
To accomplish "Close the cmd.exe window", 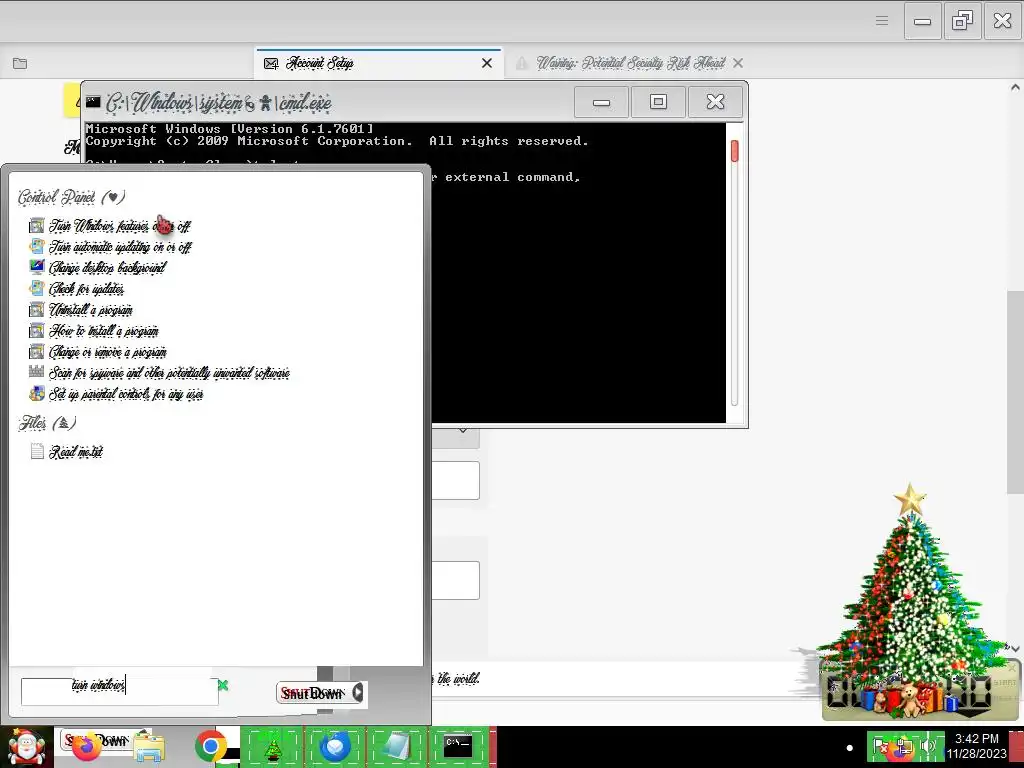I will (x=715, y=102).
